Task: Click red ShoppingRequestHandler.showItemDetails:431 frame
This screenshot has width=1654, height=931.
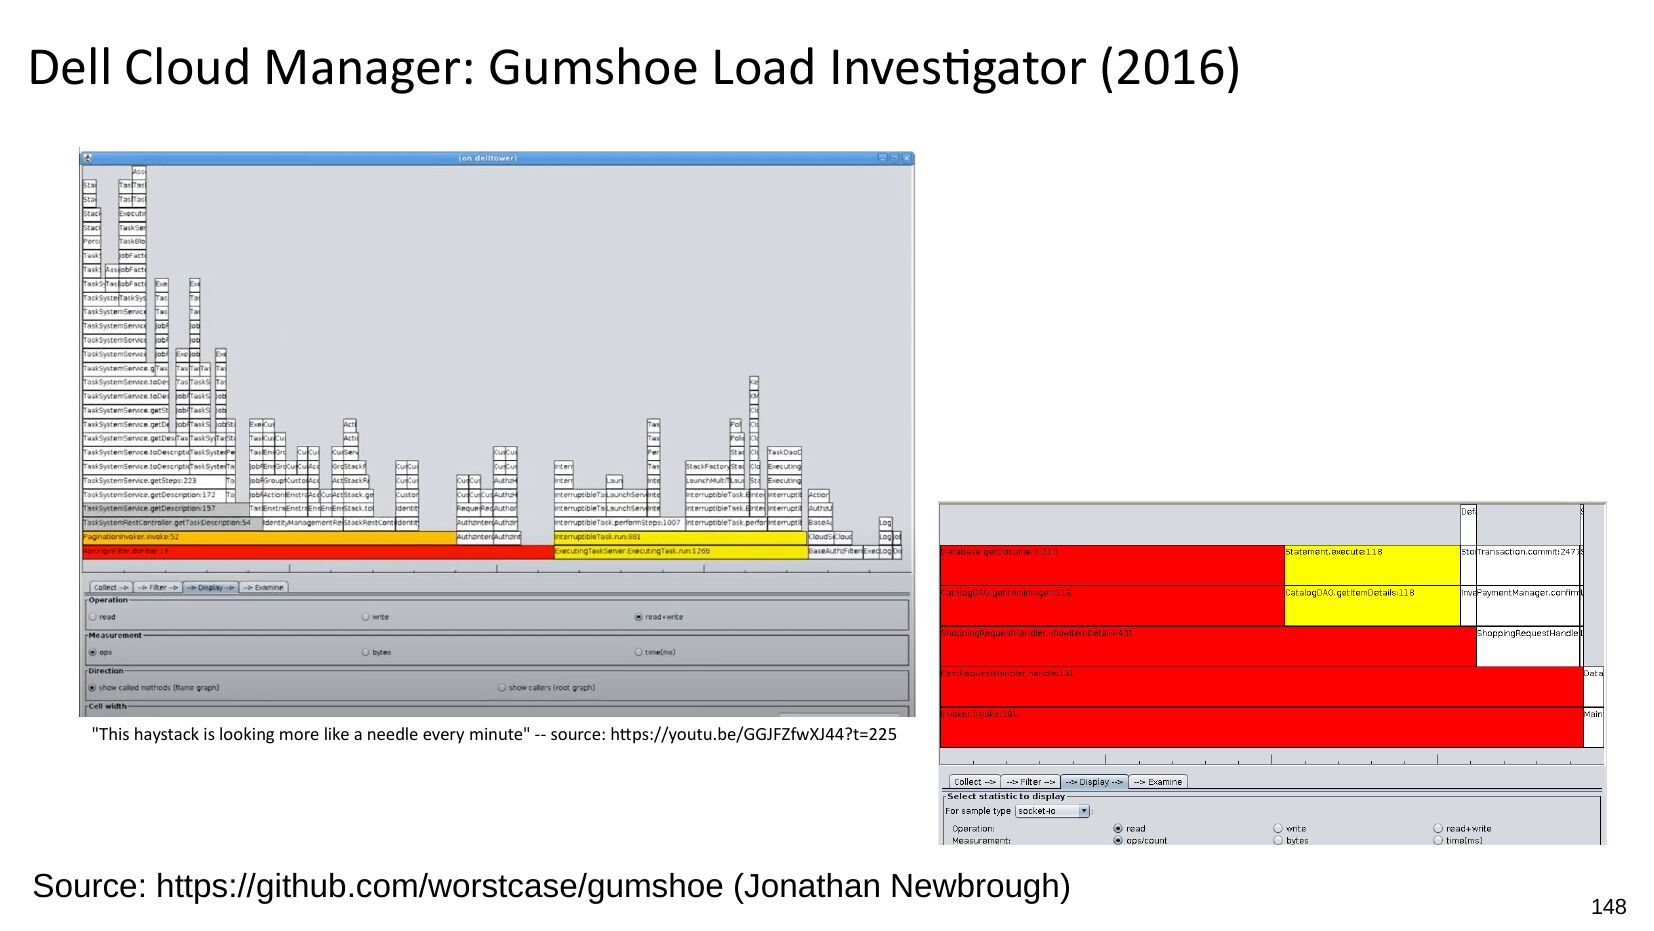Action: pos(1207,646)
